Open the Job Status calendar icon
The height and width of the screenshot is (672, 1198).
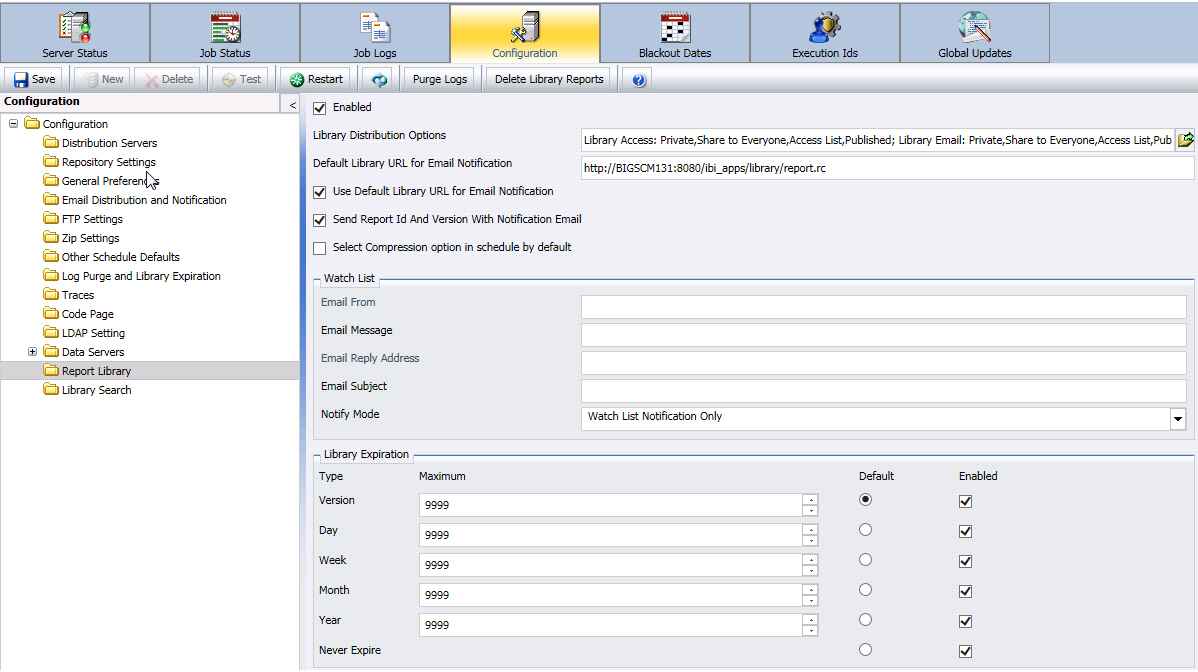pyautogui.click(x=225, y=27)
